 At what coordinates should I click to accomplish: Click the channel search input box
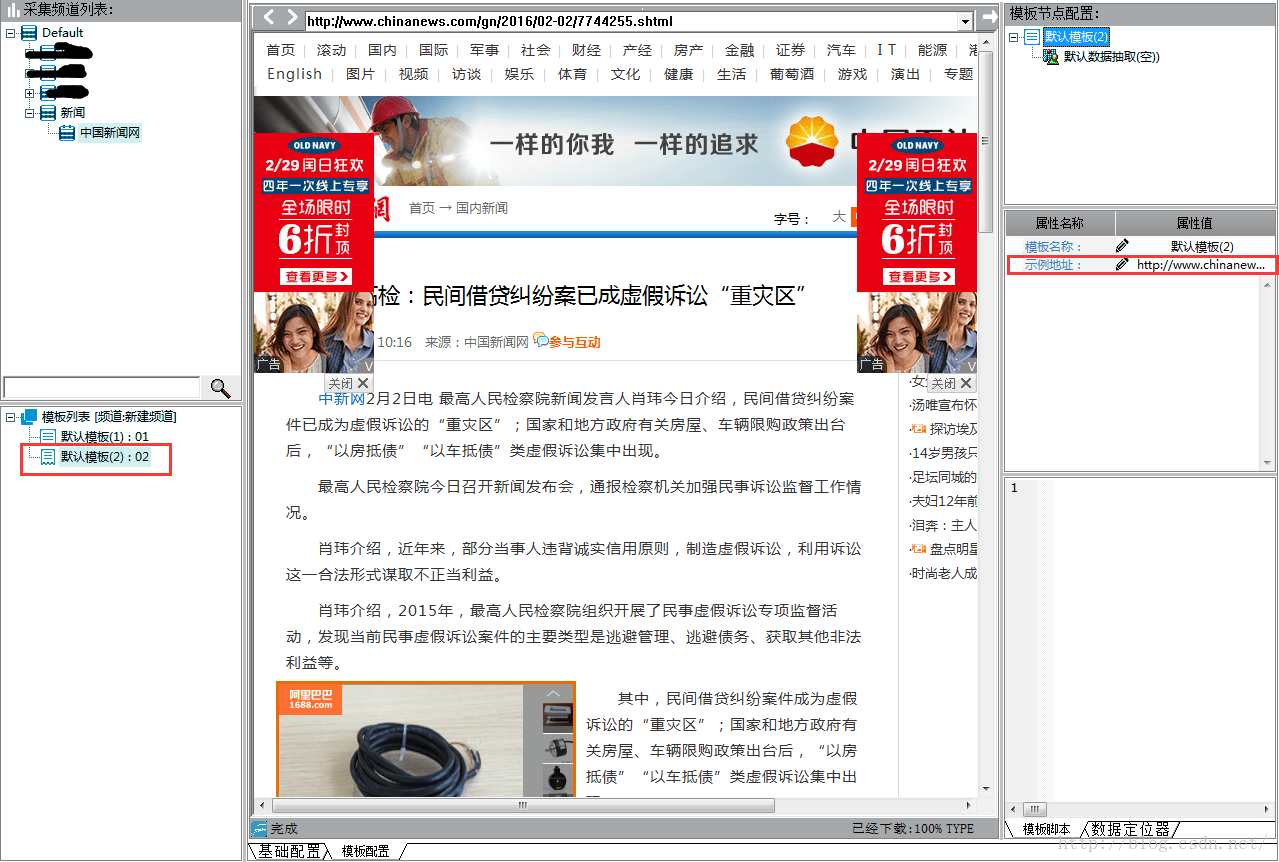pos(102,388)
